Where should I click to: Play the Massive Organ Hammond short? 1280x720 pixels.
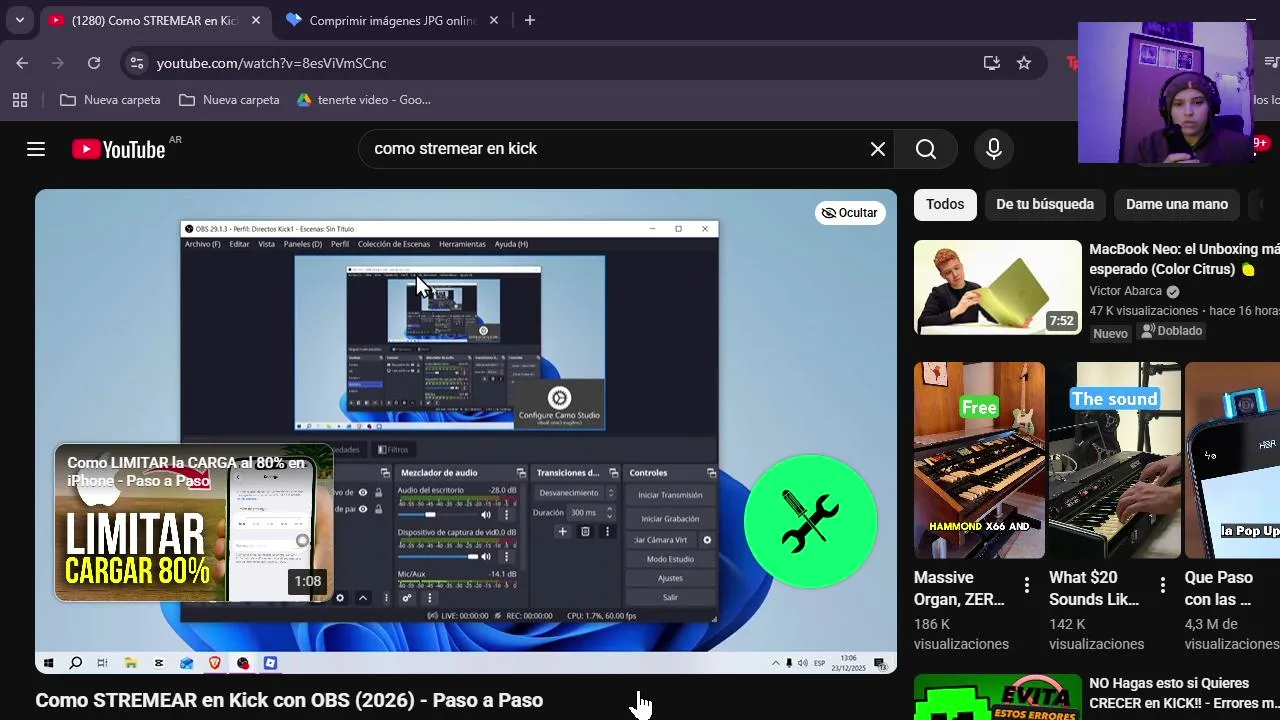click(x=979, y=460)
